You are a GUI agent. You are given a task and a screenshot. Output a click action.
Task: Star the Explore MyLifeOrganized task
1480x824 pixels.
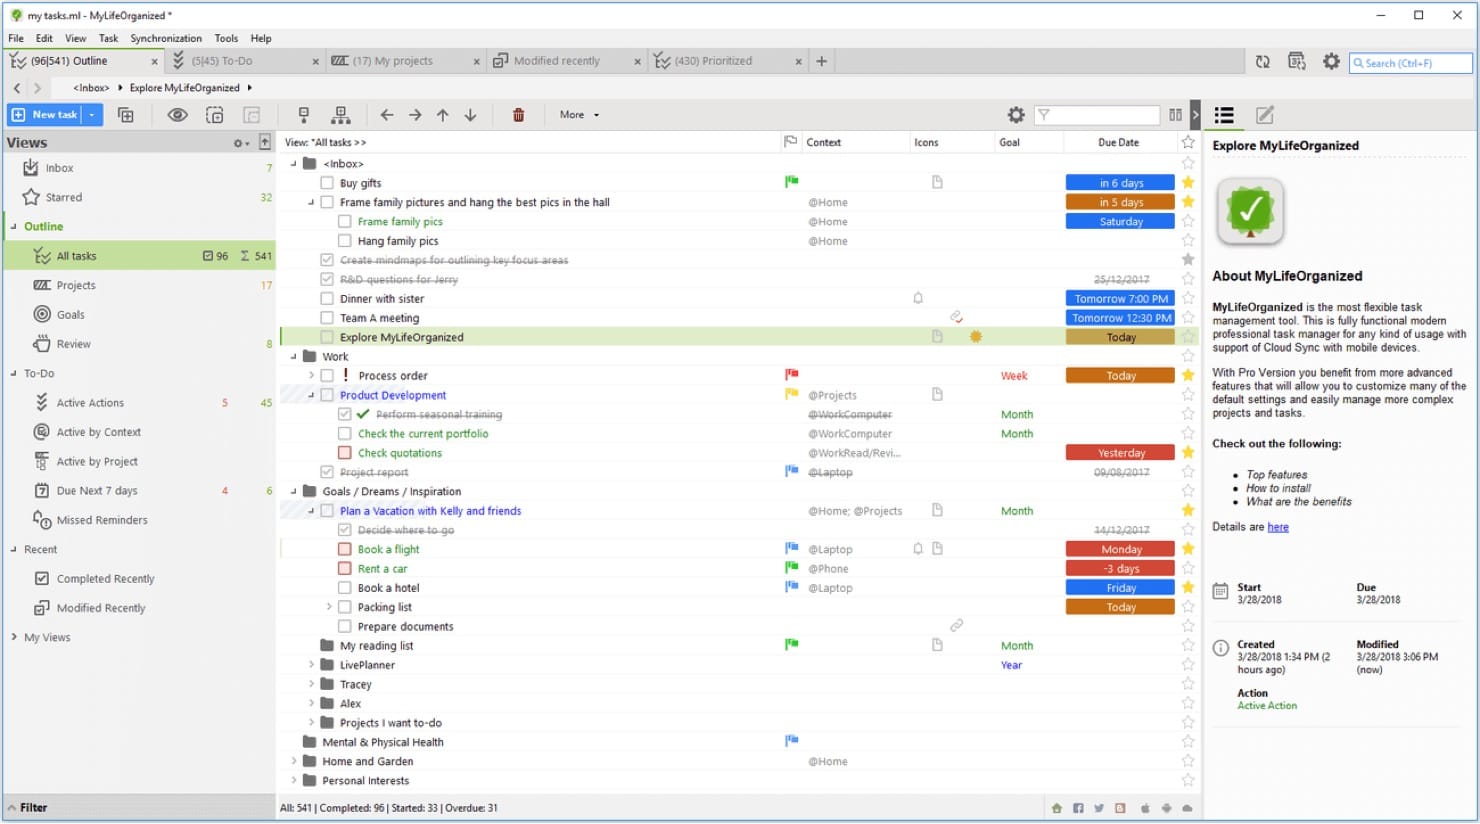[x=1188, y=337]
